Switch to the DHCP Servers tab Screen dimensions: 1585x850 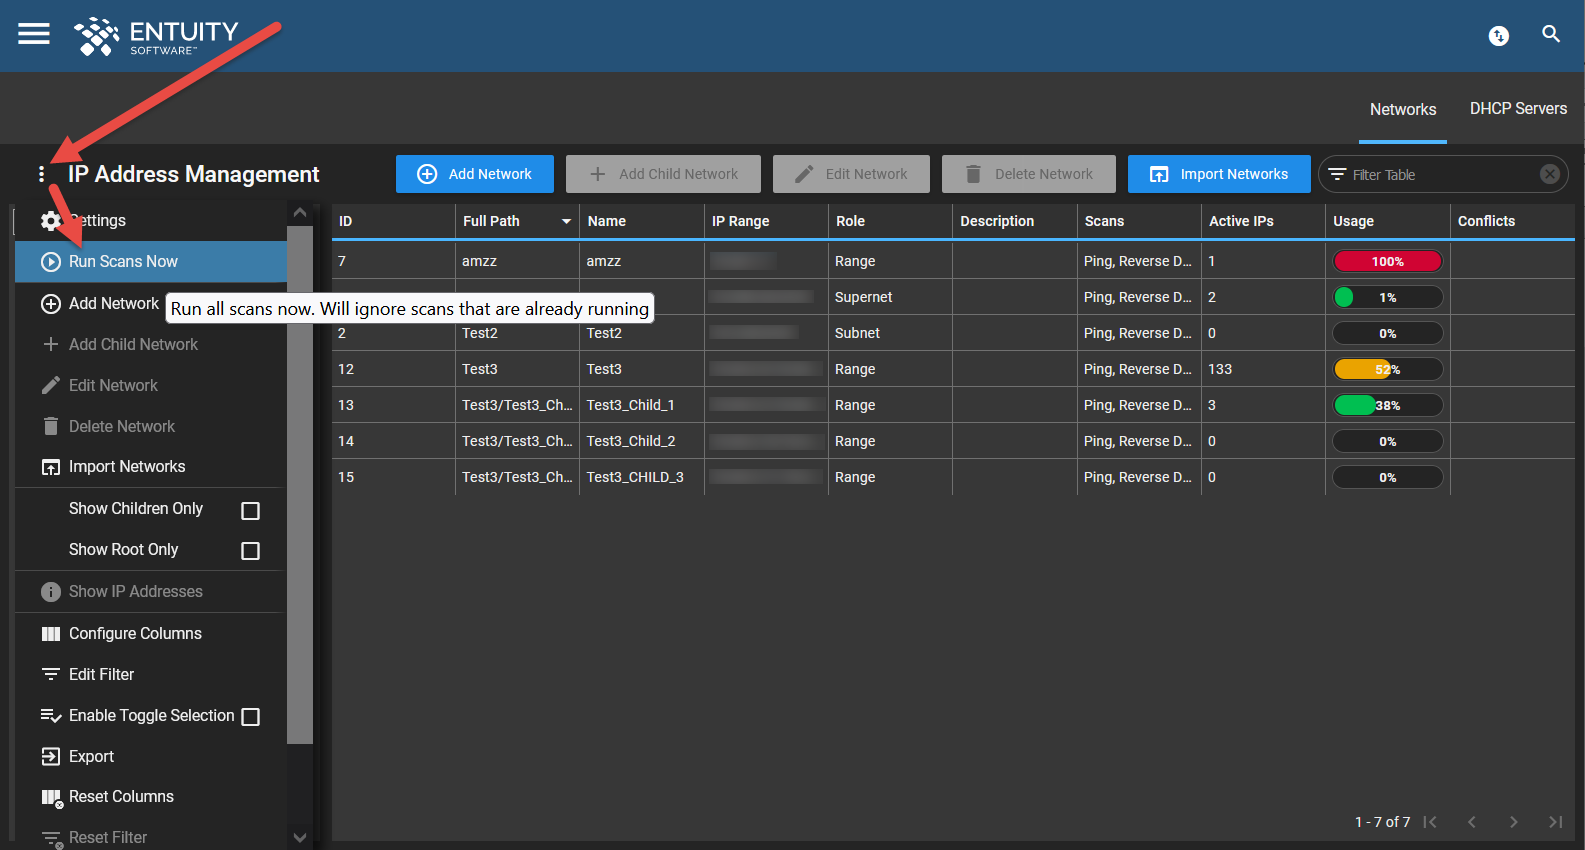[1518, 108]
